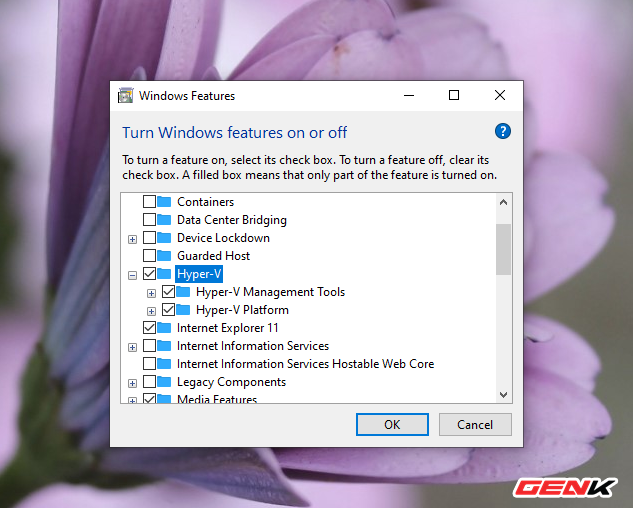Screen dimensions: 633x508
Task: Click the Windows Features title bar icon
Action: tap(125, 96)
